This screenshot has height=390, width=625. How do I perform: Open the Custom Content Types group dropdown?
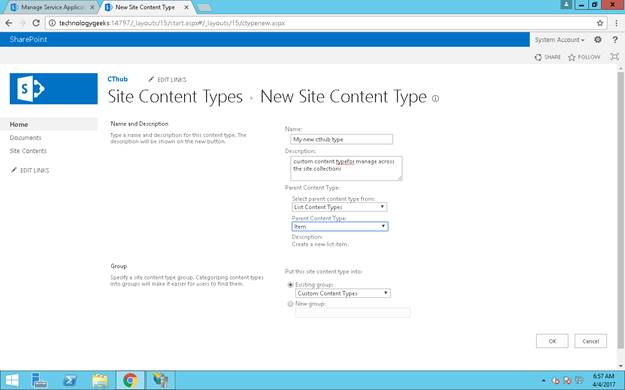coord(343,293)
